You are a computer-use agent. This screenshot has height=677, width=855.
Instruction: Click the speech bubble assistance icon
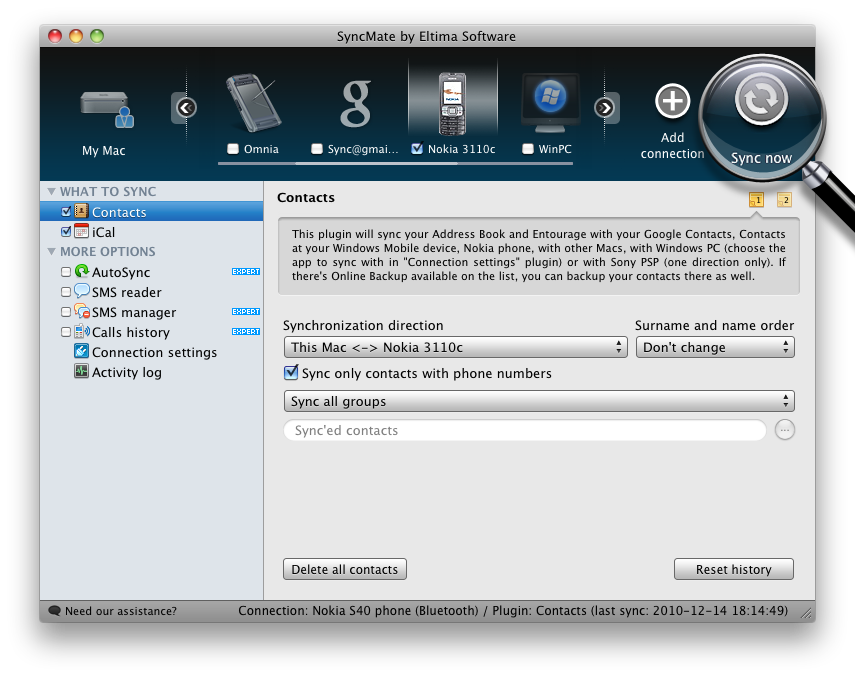tap(55, 610)
